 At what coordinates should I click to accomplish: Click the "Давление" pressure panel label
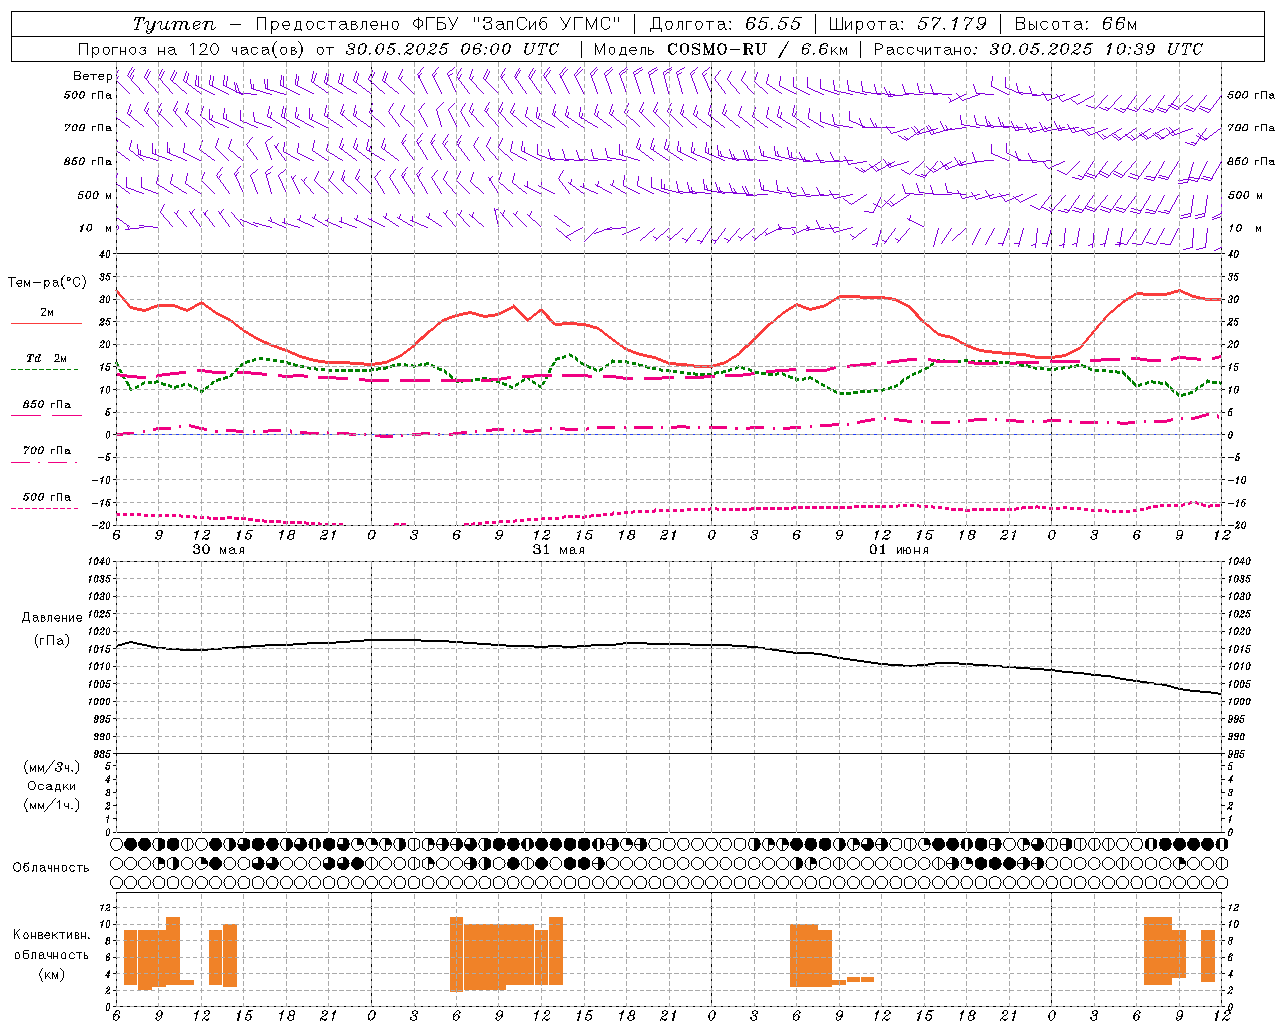pos(52,618)
